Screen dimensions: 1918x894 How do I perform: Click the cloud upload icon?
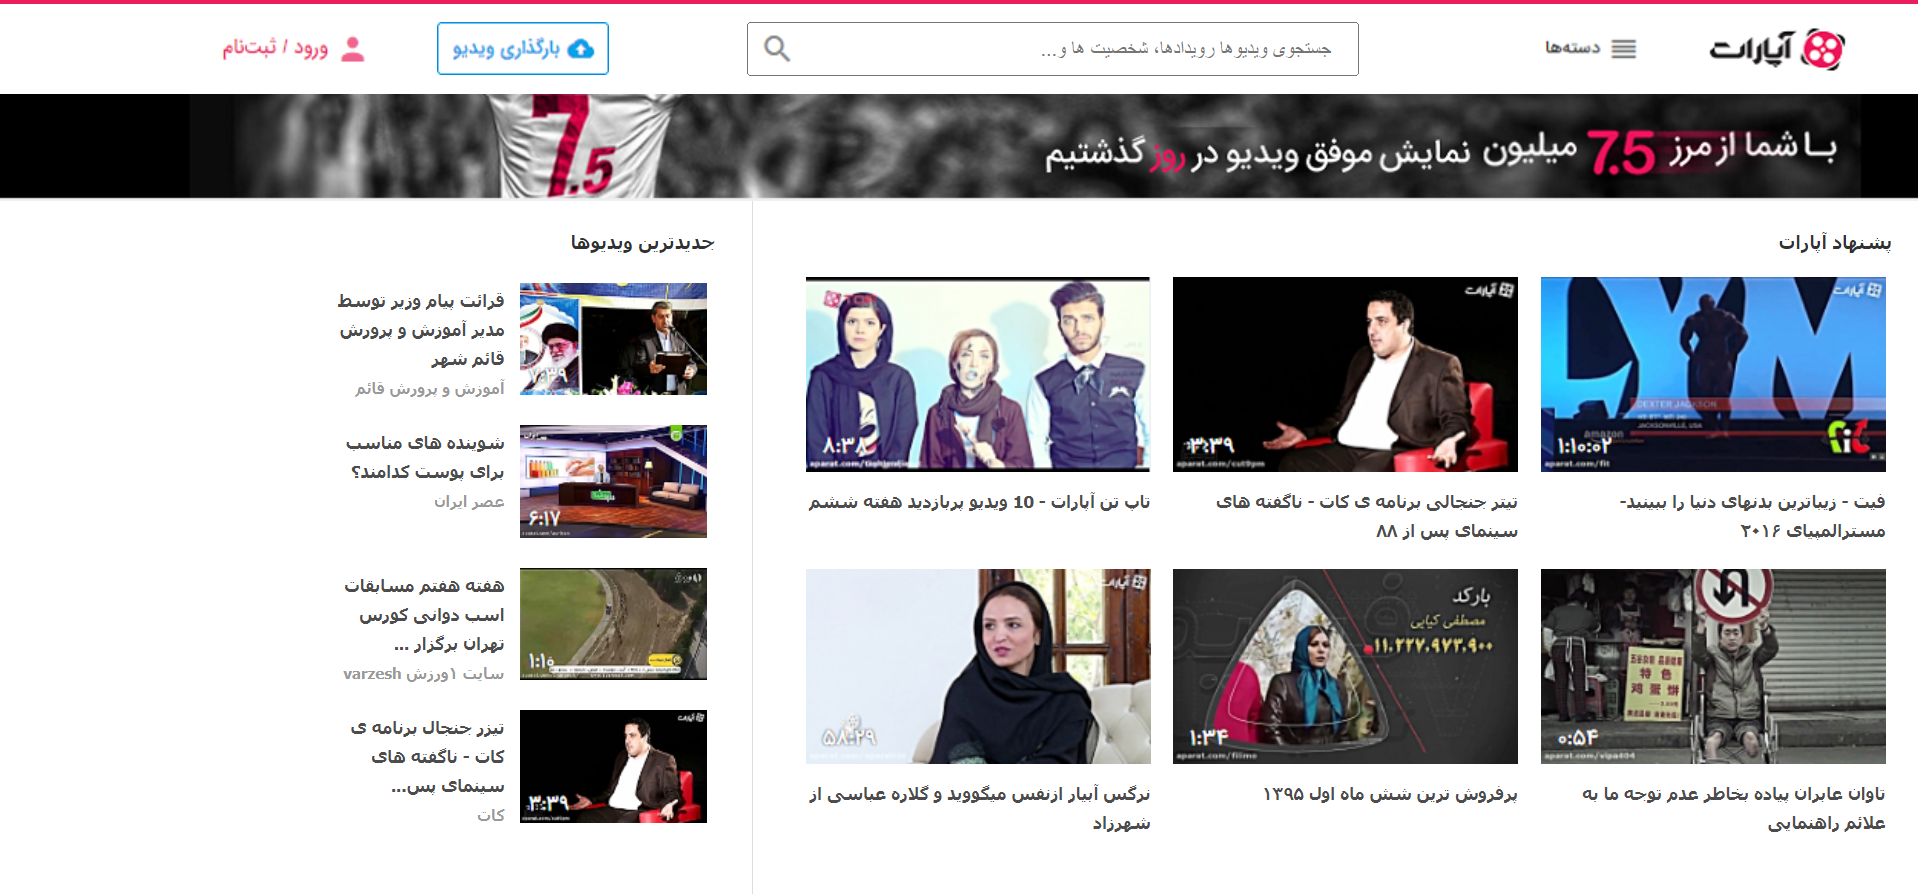pyautogui.click(x=581, y=49)
